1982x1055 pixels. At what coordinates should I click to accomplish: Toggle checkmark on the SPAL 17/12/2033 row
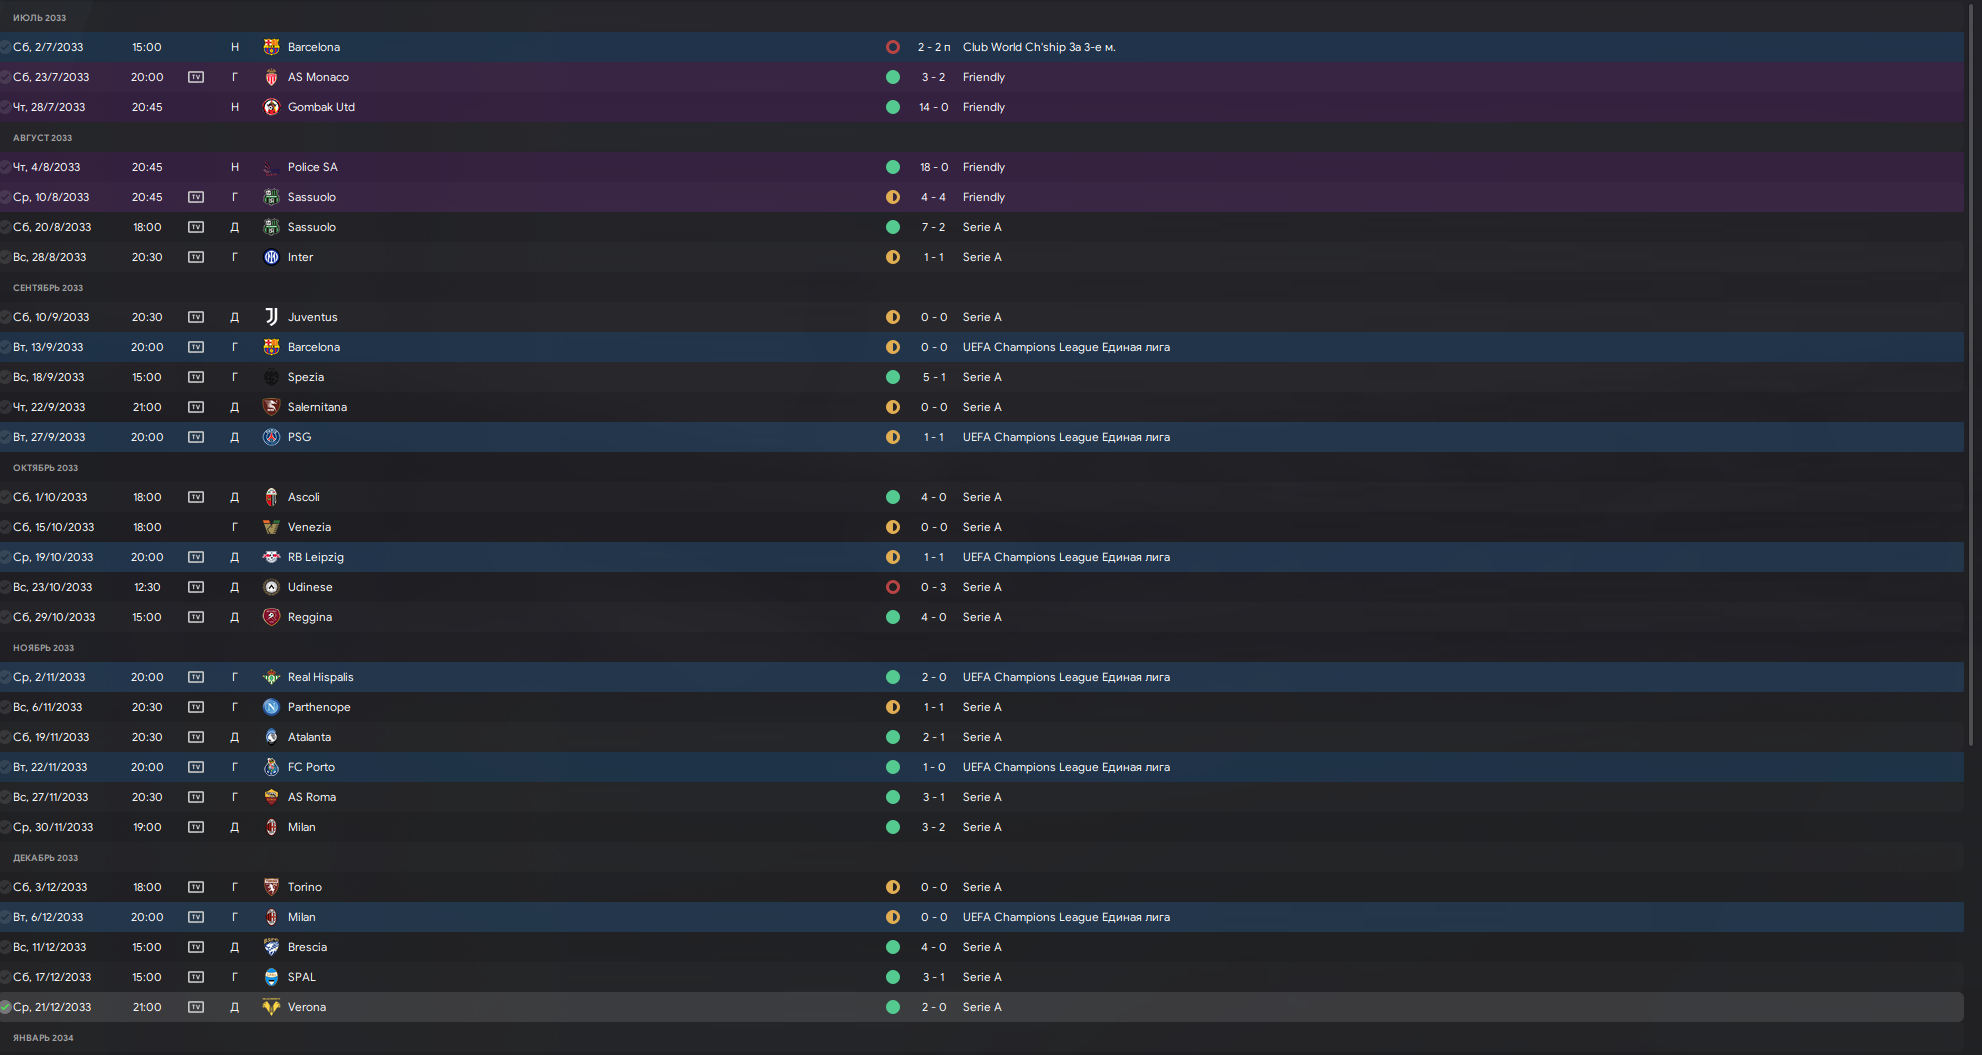point(5,977)
